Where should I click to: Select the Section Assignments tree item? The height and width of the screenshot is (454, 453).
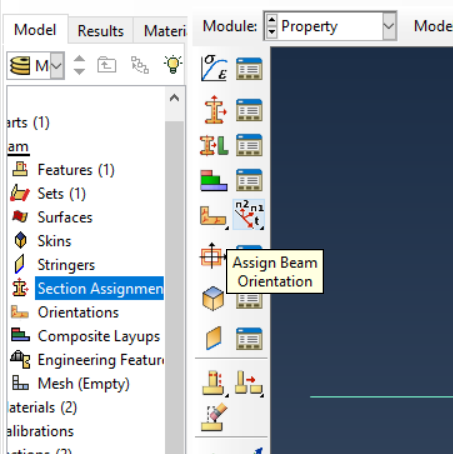click(99, 288)
